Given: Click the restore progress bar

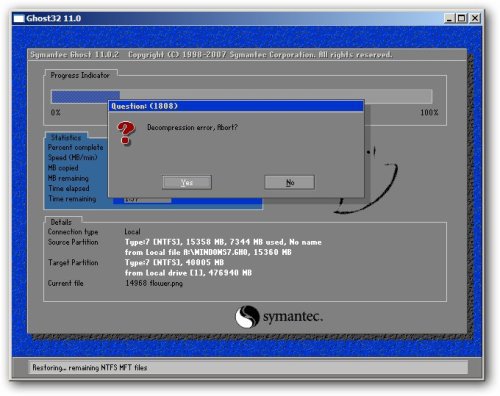Looking at the screenshot, I should click(242, 96).
